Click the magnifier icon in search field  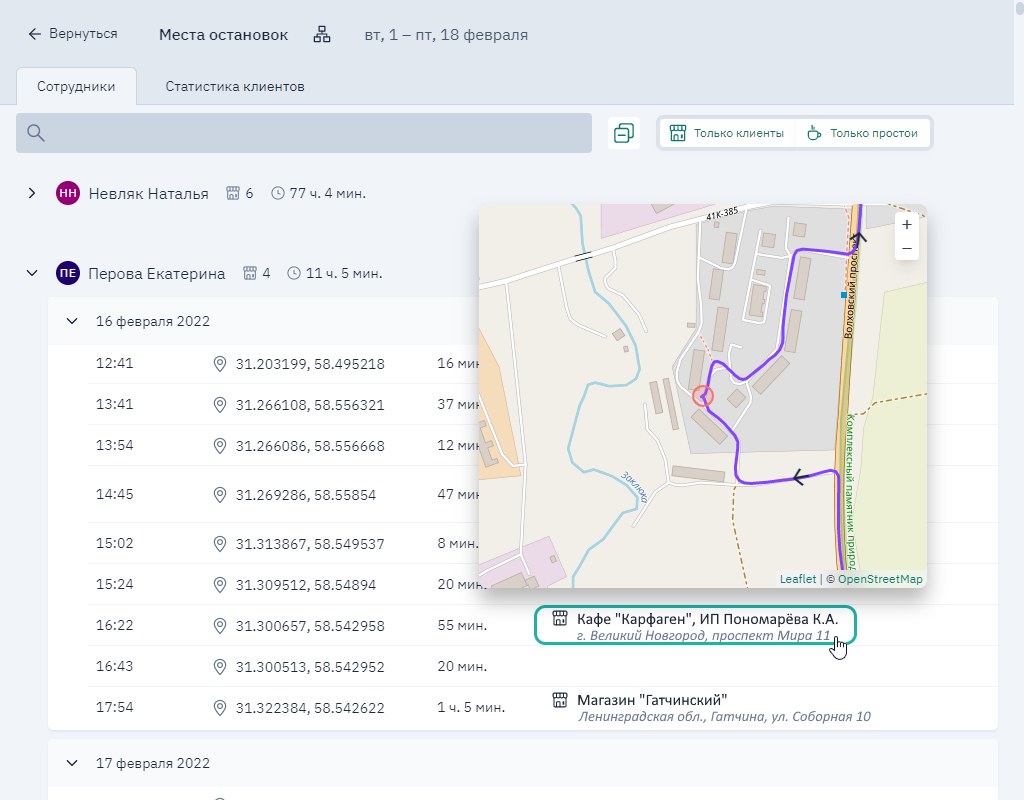[x=36, y=133]
